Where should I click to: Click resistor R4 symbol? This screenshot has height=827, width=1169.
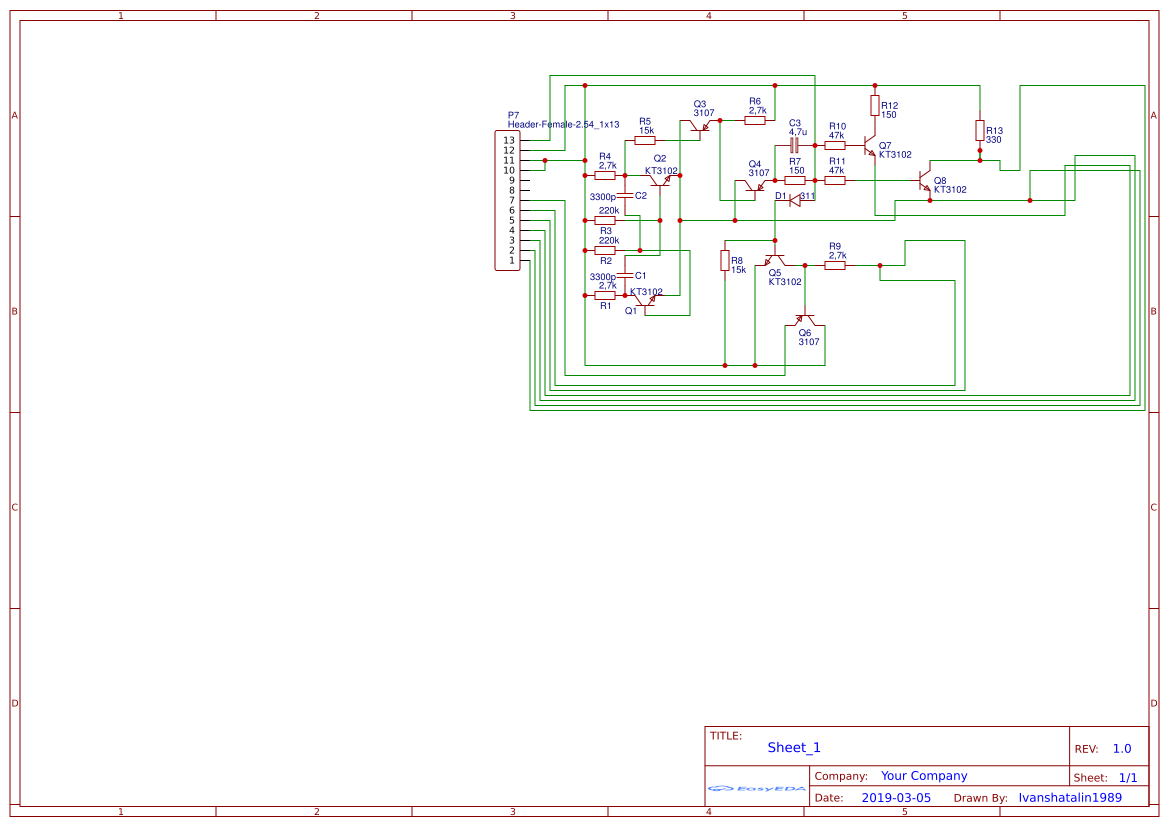coord(605,175)
